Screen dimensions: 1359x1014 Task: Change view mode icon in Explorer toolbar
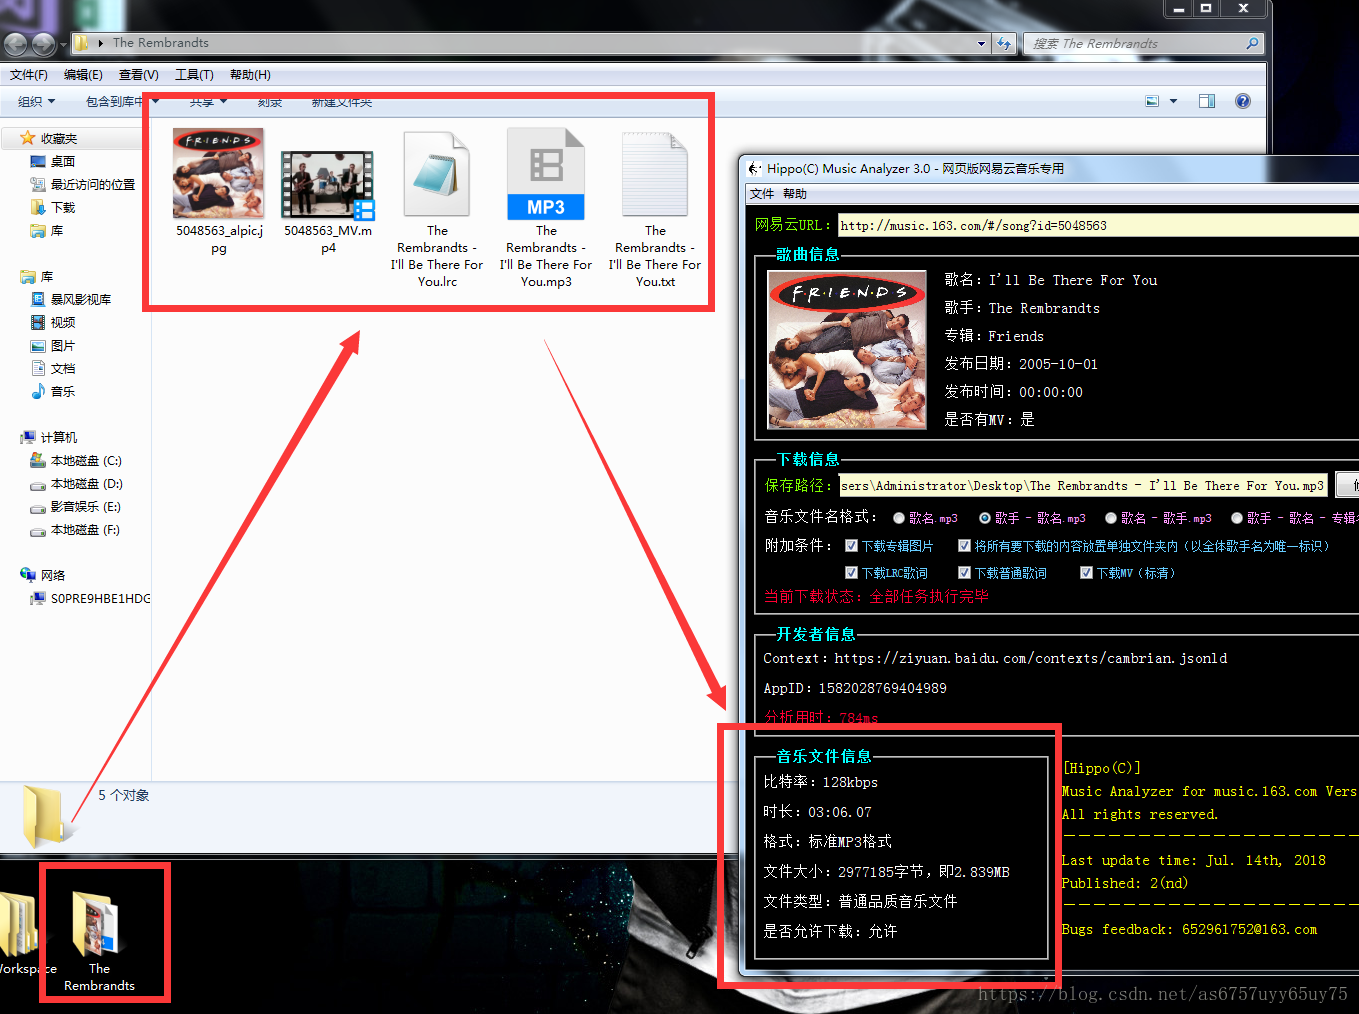(x=1152, y=101)
